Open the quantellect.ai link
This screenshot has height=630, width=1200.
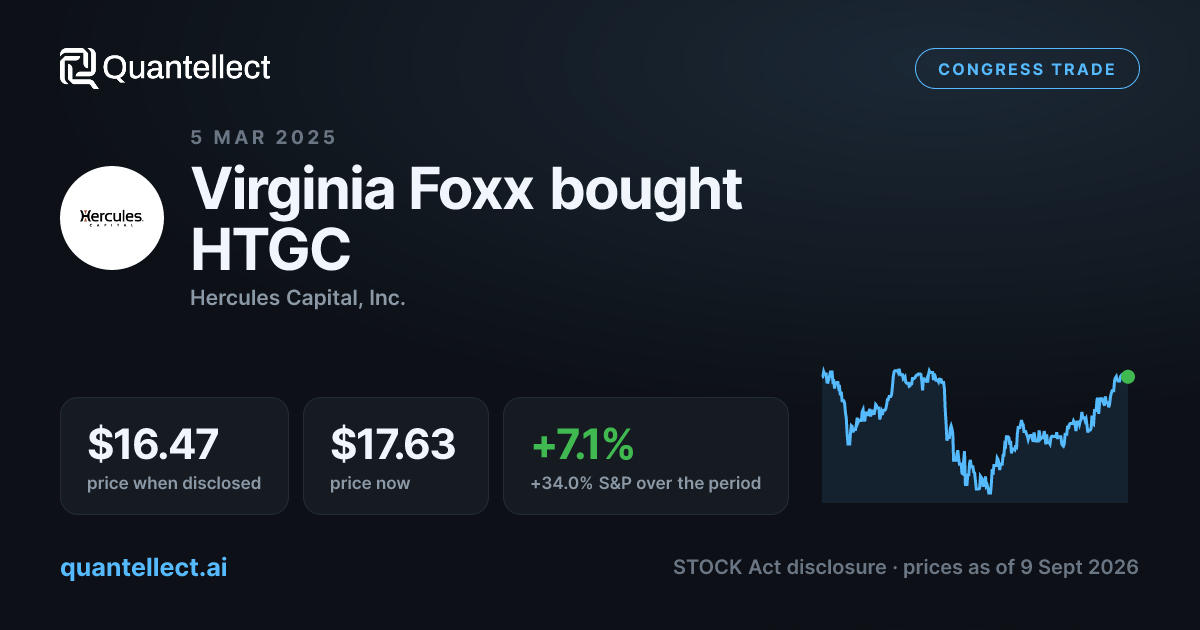click(x=144, y=568)
